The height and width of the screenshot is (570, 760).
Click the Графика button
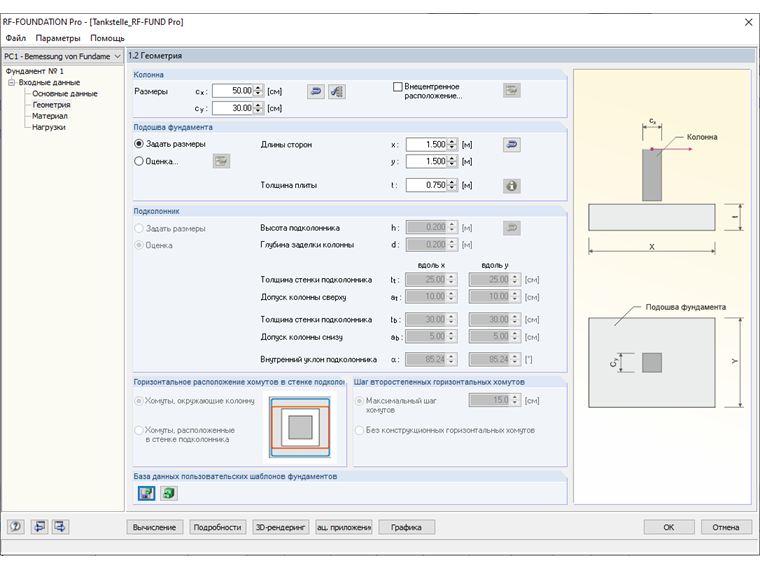coord(407,527)
